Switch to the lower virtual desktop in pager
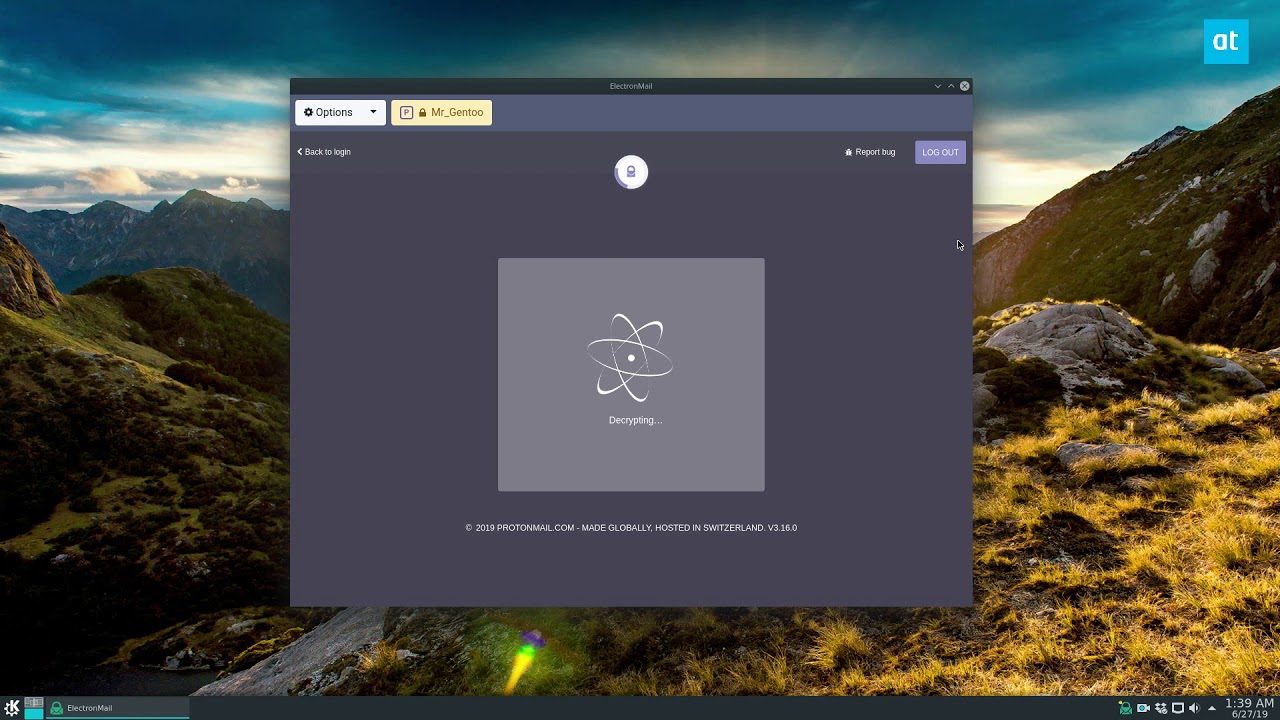The width and height of the screenshot is (1280, 720). pyautogui.click(x=34, y=713)
